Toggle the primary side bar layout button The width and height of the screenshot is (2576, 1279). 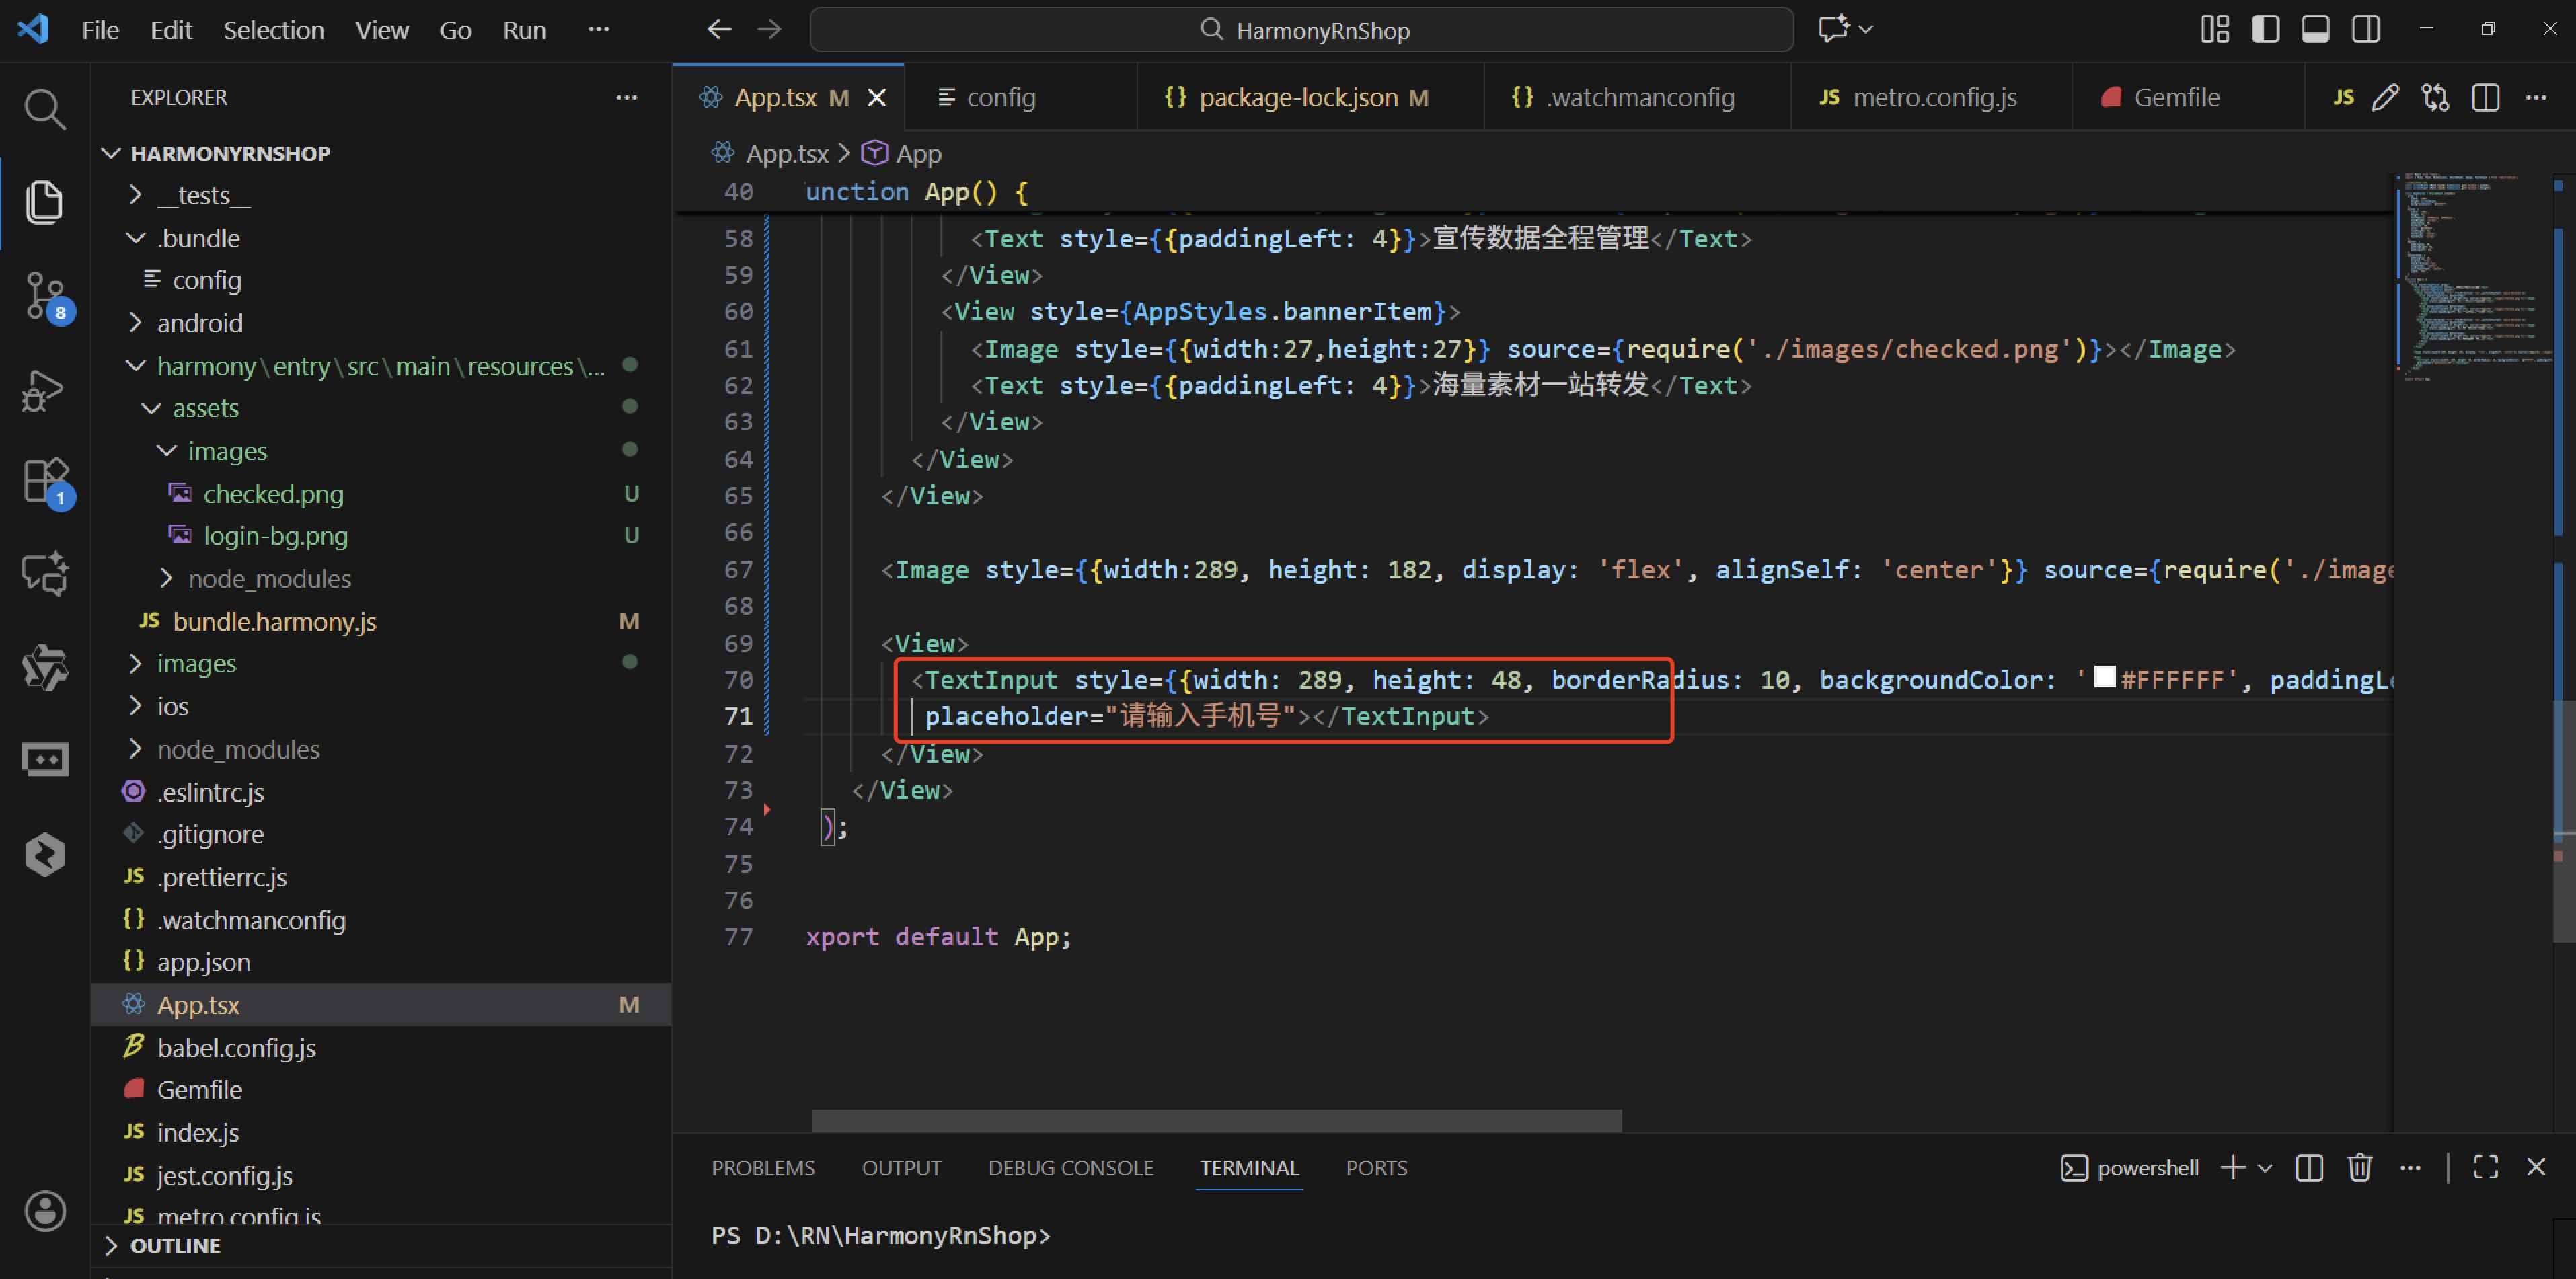(x=2265, y=29)
